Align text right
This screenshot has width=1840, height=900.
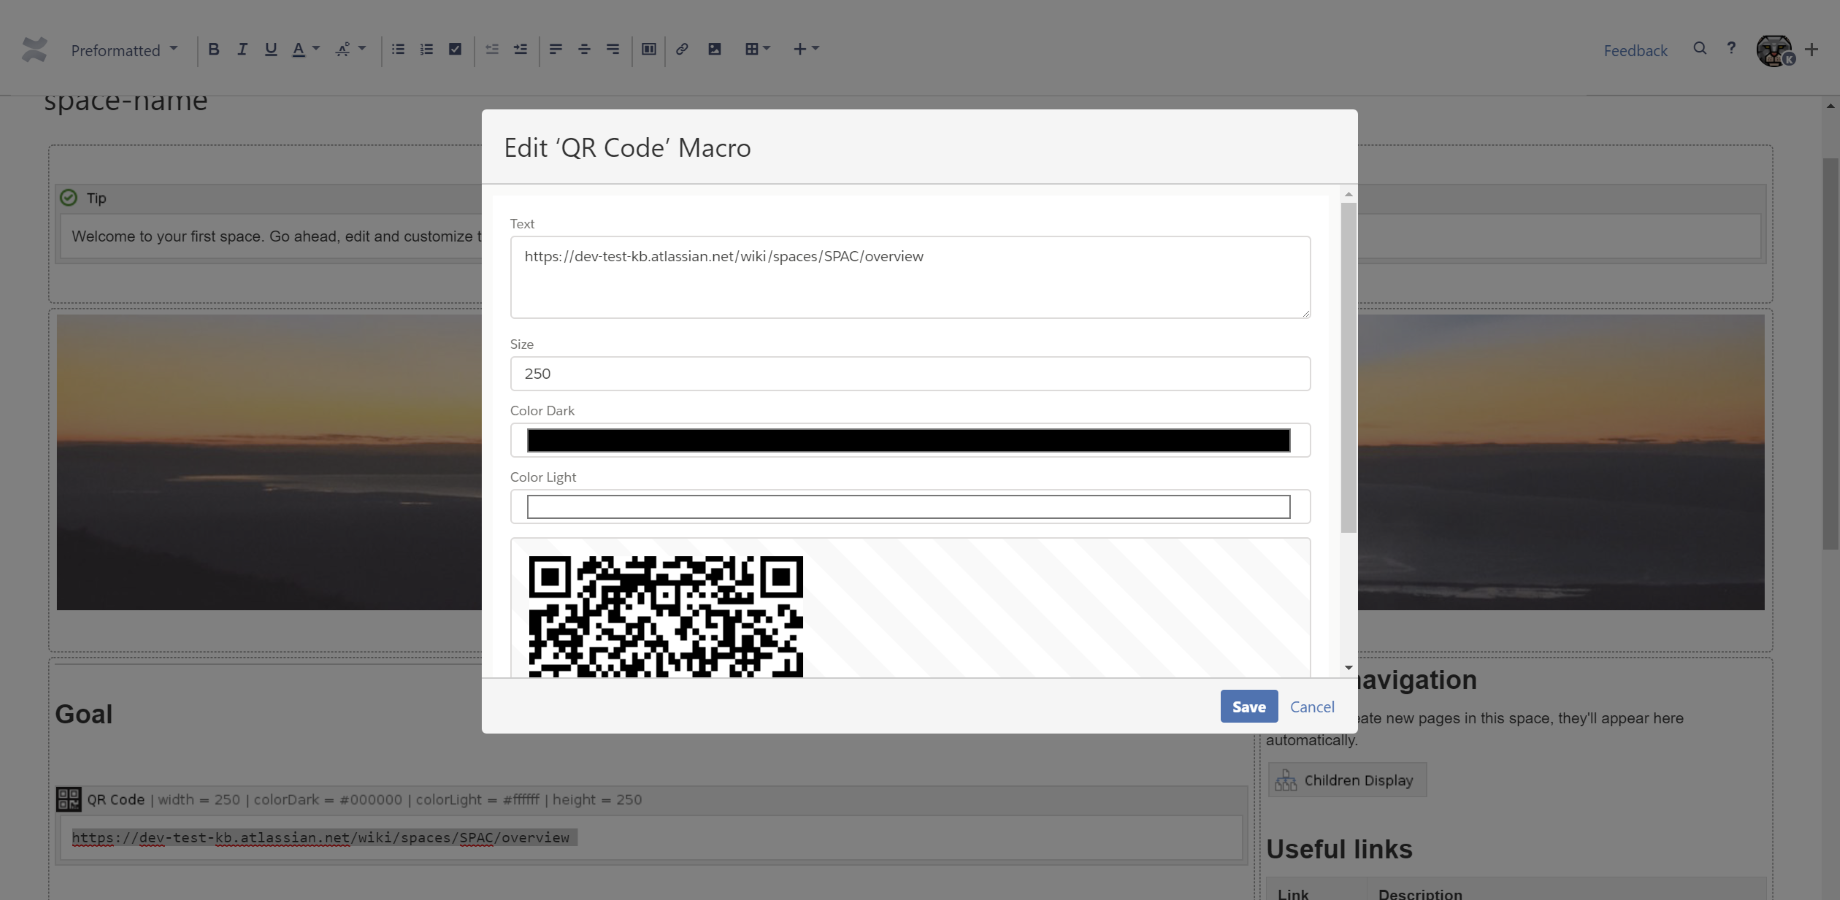click(613, 49)
